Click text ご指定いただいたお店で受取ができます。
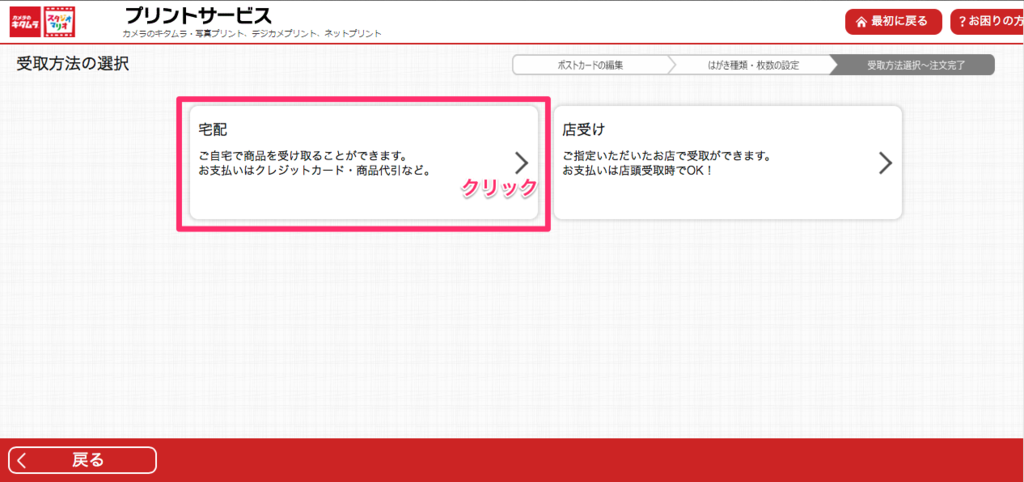Viewport: 1024px width, 482px height. (x=667, y=157)
